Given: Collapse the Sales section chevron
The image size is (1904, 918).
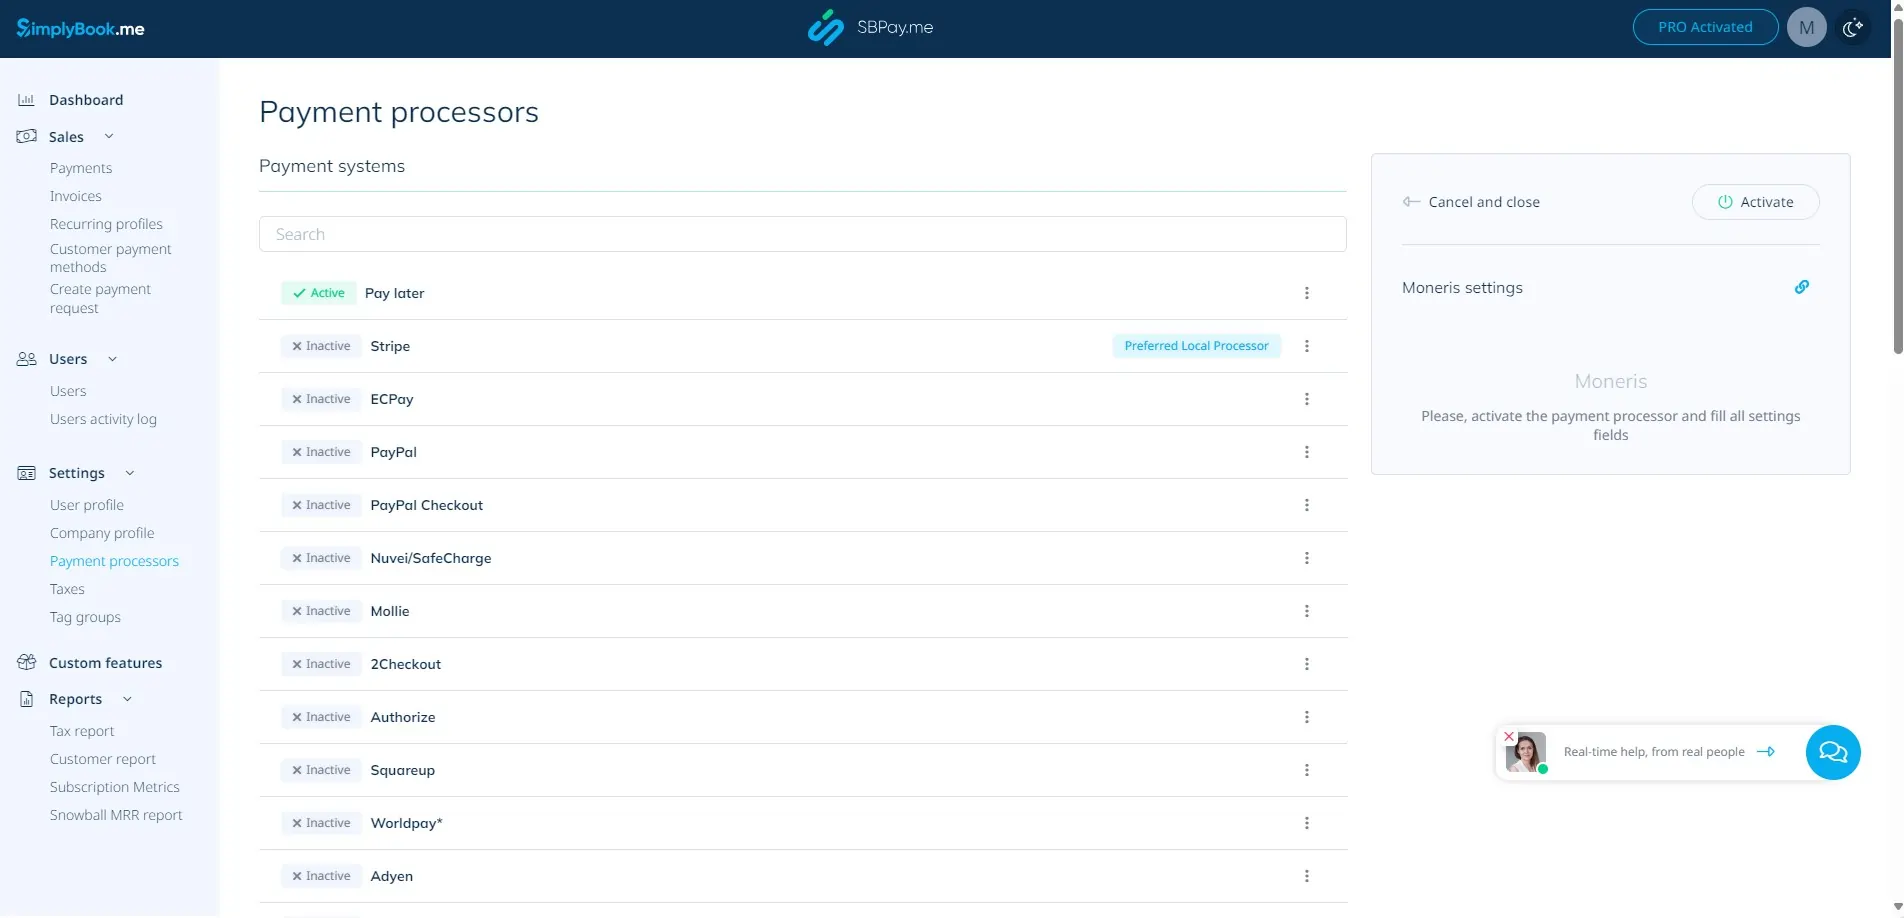Looking at the screenshot, I should coord(109,136).
